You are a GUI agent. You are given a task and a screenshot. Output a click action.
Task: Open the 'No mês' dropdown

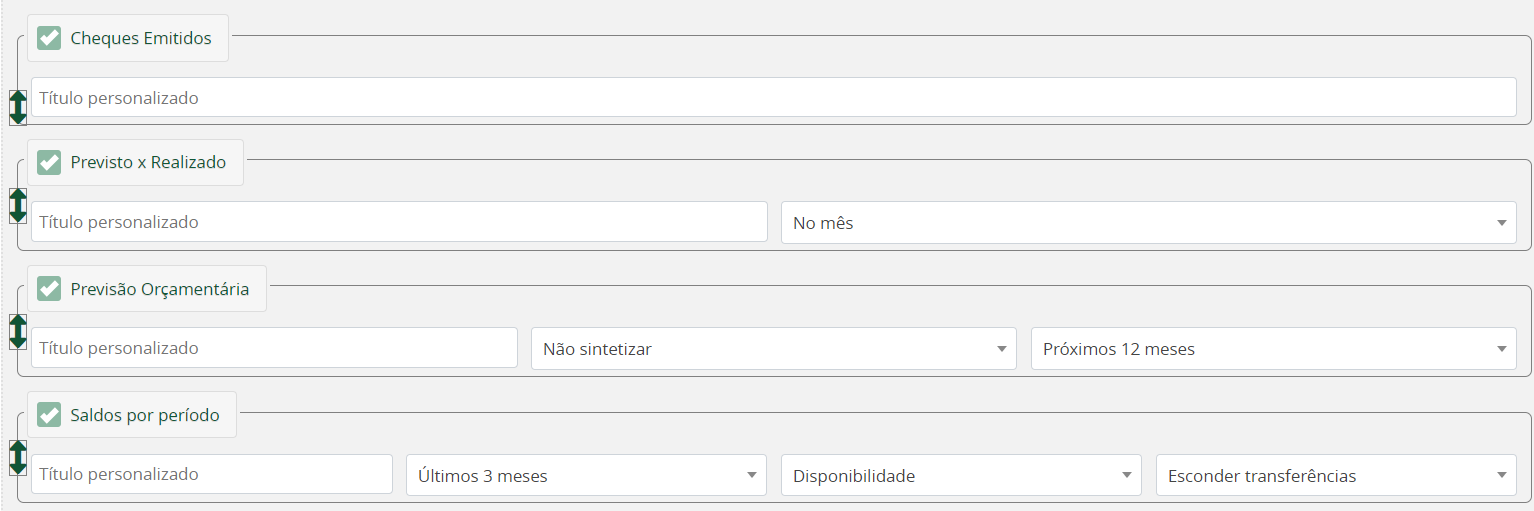coord(1149,222)
